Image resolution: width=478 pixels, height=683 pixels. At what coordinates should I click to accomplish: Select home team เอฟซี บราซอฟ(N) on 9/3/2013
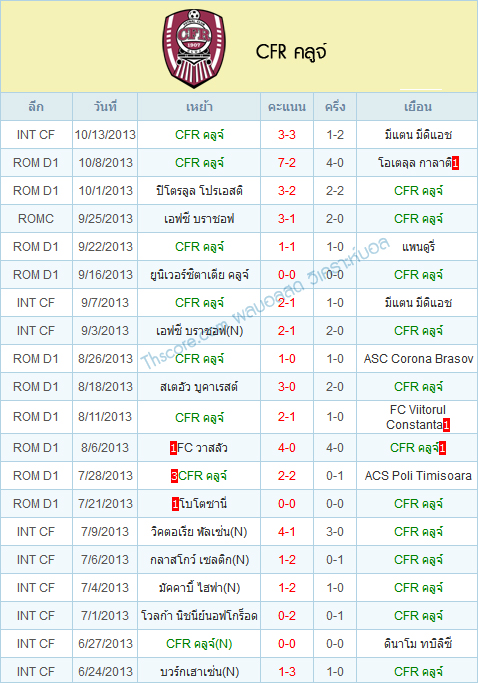(199, 331)
